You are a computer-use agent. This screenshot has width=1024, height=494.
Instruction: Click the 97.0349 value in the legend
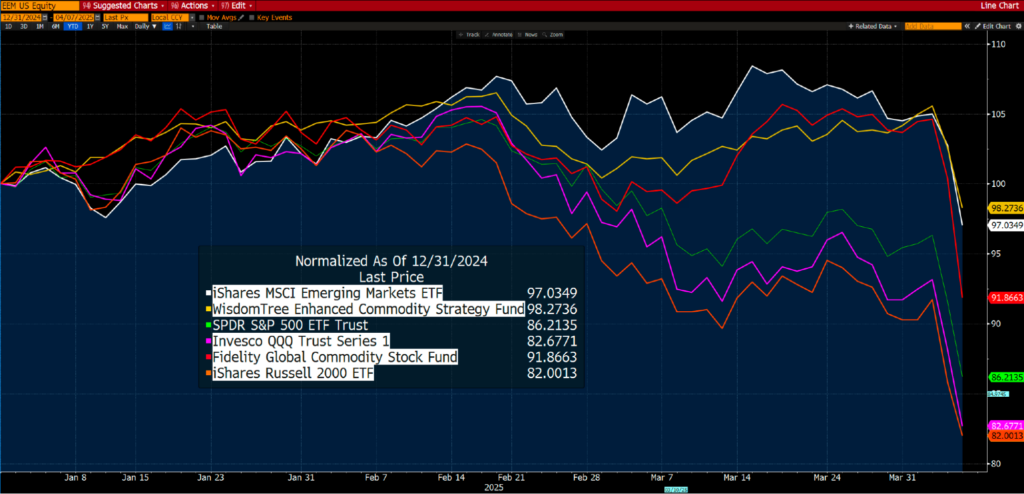552,292
